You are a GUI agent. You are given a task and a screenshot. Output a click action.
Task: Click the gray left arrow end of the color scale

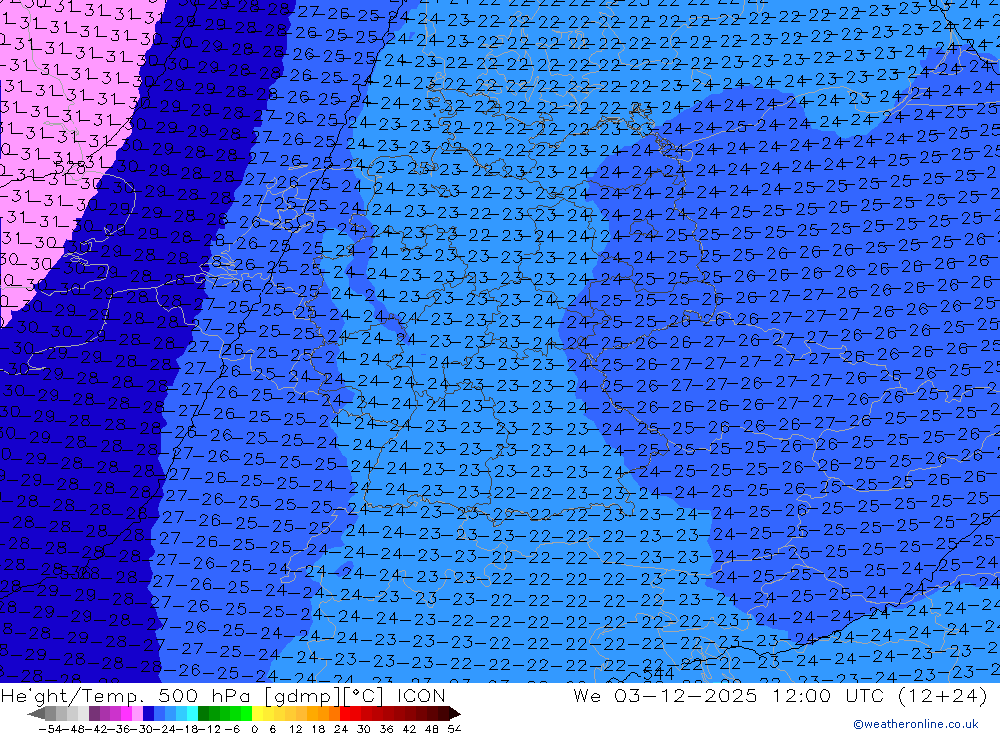(36, 713)
